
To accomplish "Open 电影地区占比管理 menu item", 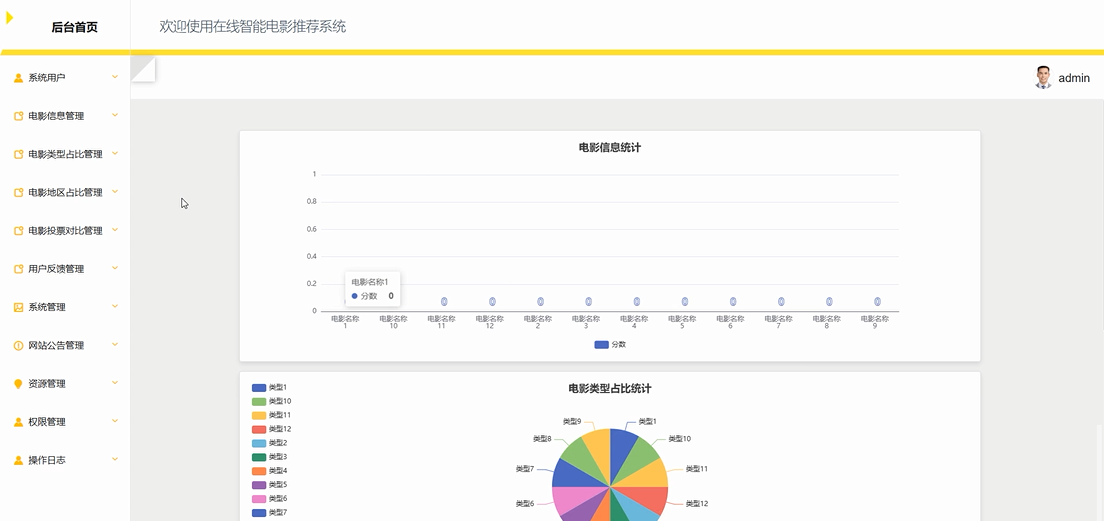I will 65,192.
